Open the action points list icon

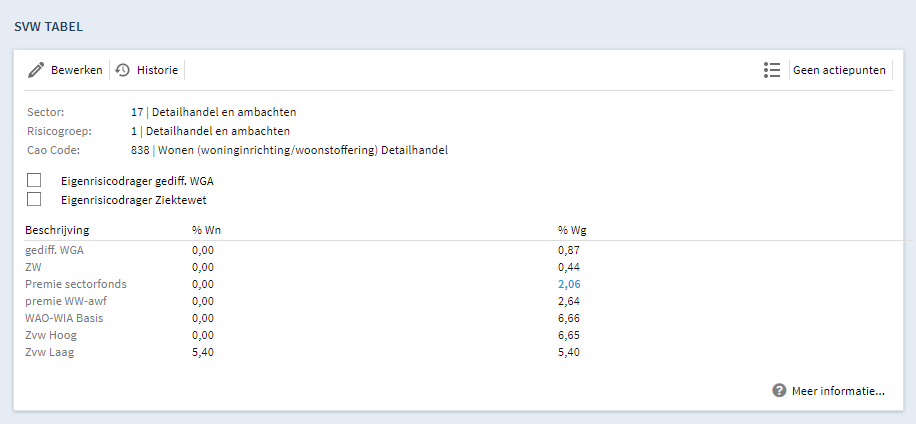click(772, 70)
